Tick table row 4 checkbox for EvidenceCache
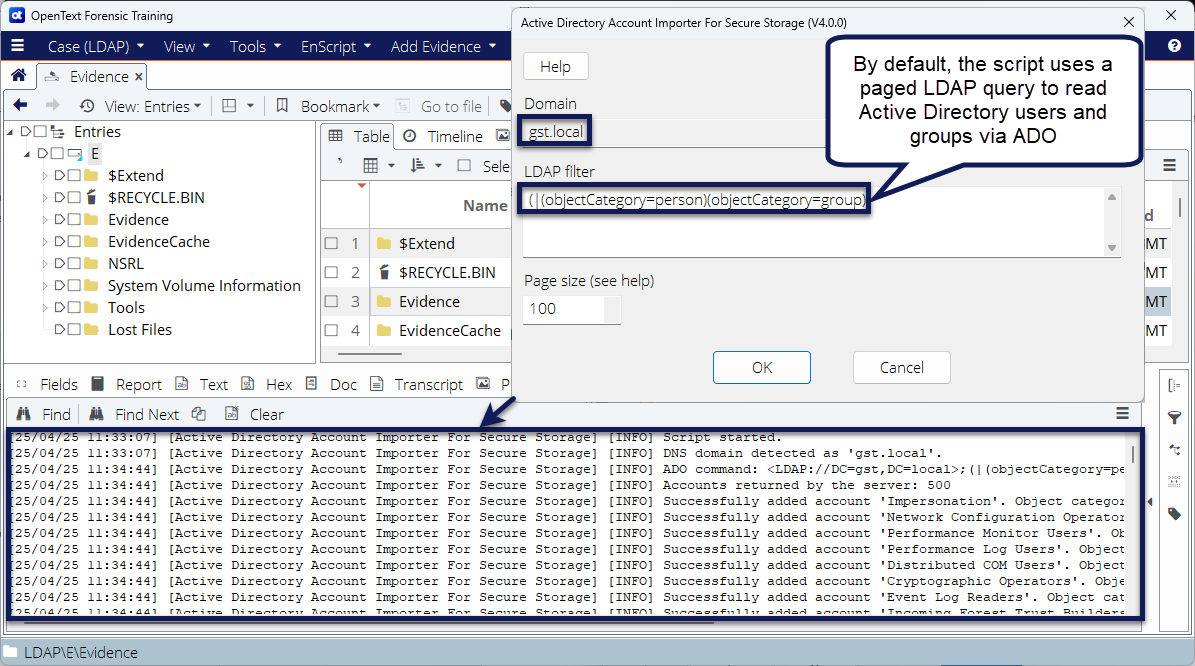1195x666 pixels. click(332, 330)
